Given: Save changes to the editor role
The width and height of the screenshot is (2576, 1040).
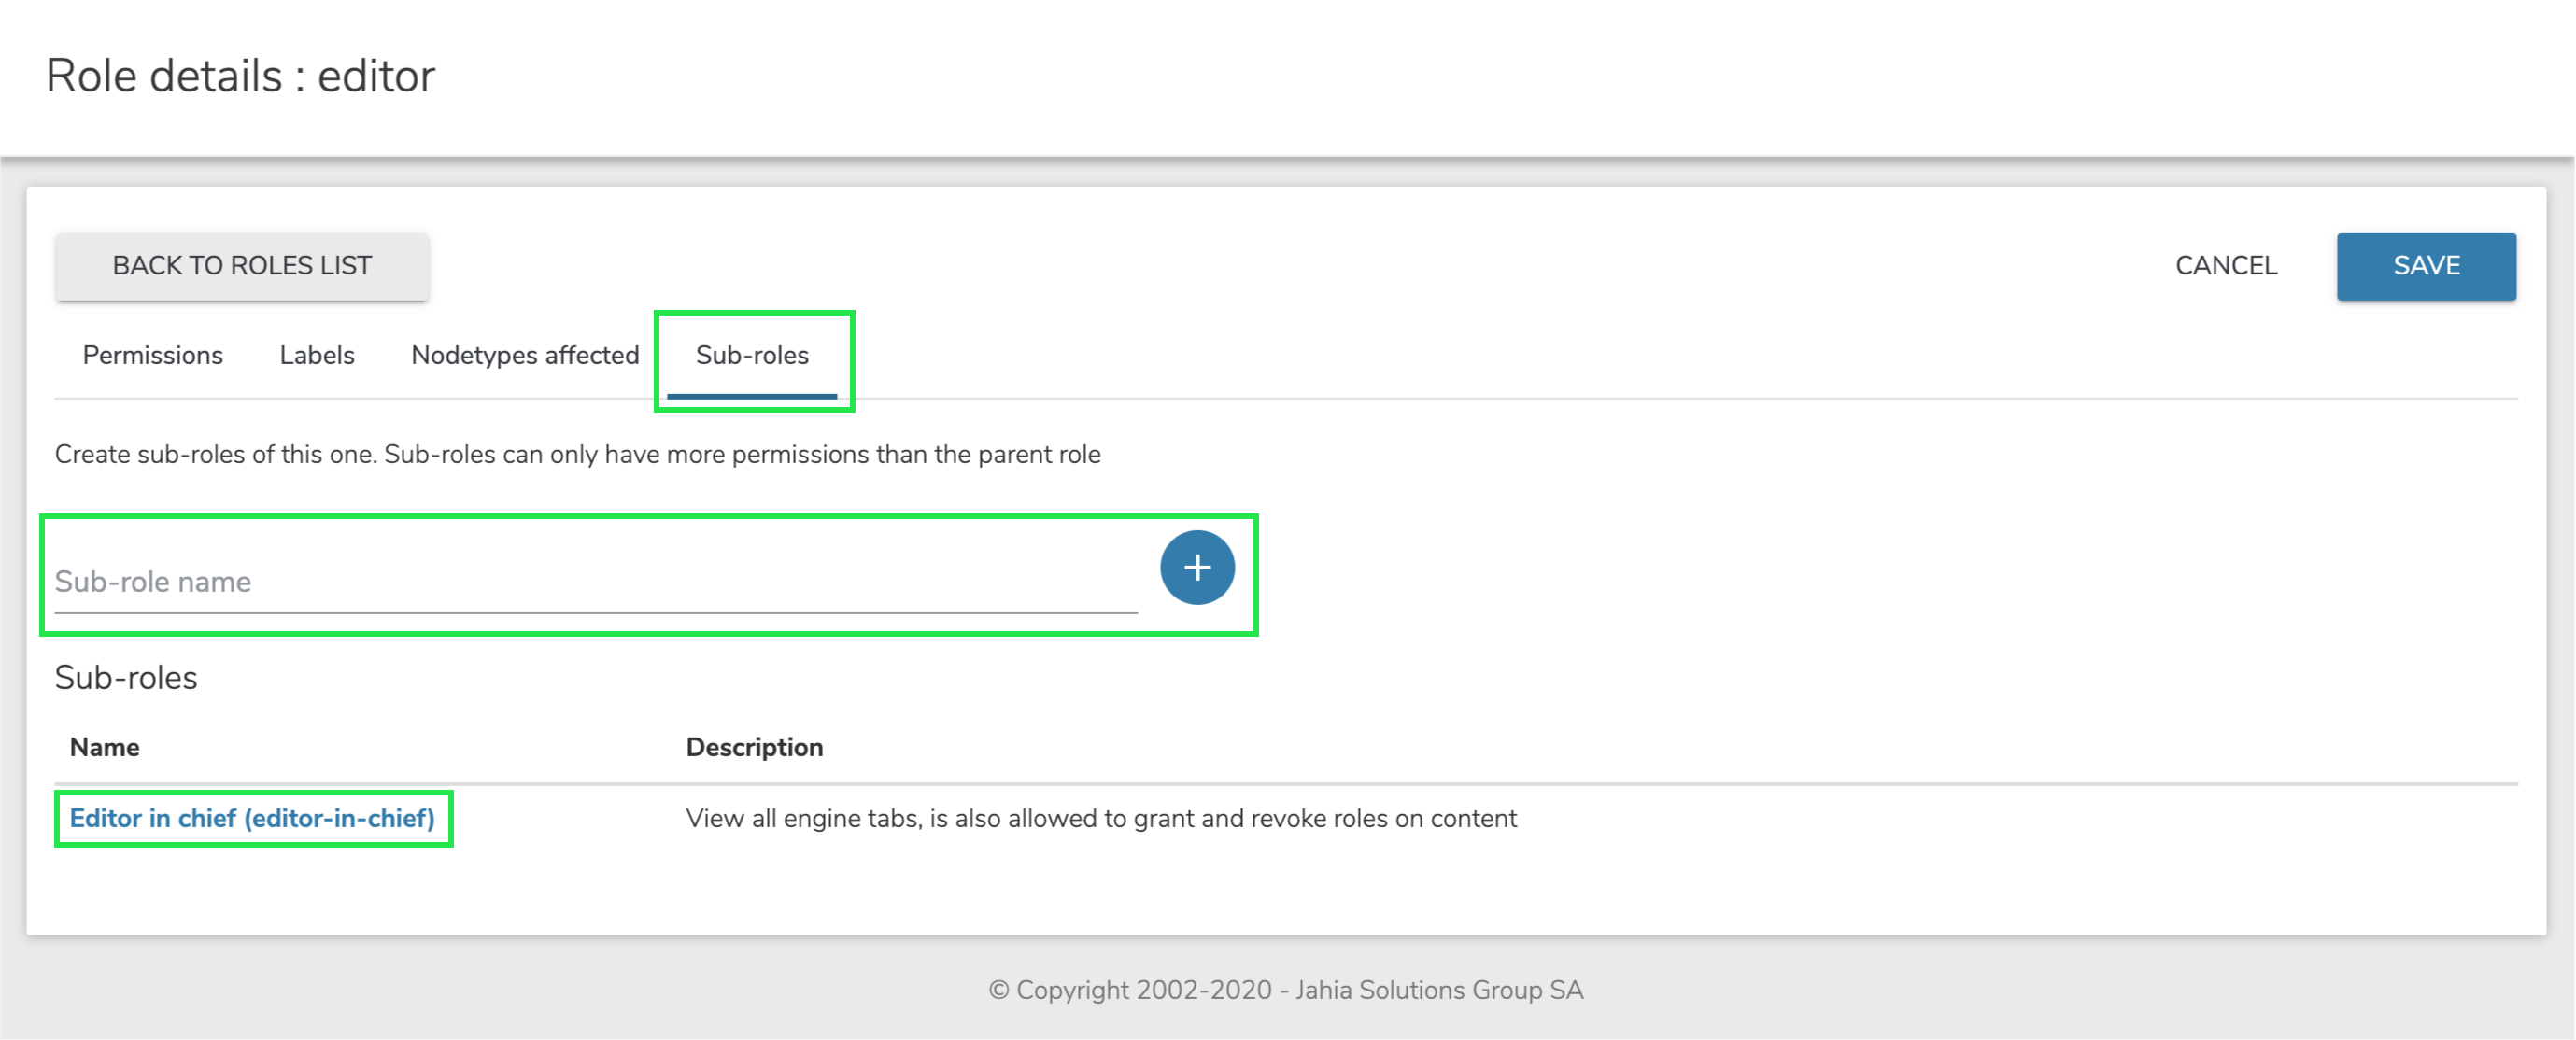Looking at the screenshot, I should 2426,265.
